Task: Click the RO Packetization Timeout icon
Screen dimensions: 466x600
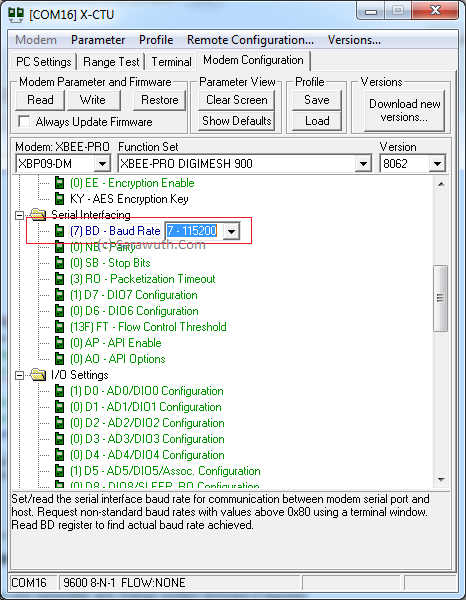Action: point(59,279)
